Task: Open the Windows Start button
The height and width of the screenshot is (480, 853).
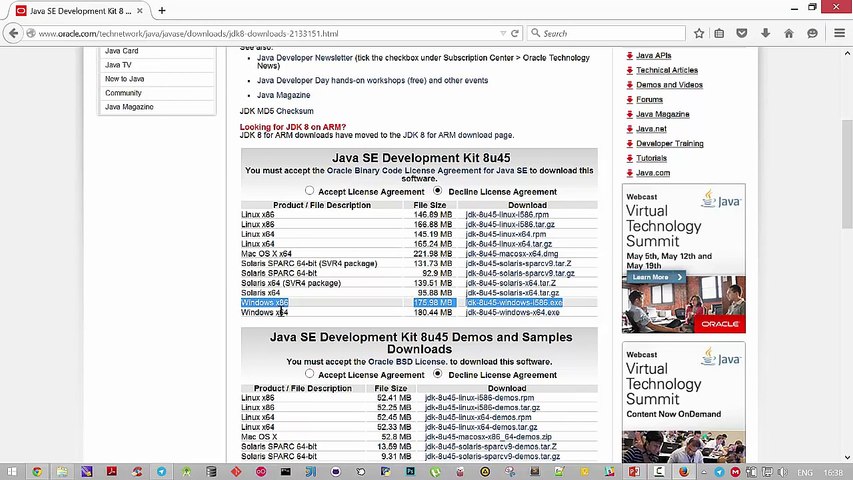Action: pos(11,471)
